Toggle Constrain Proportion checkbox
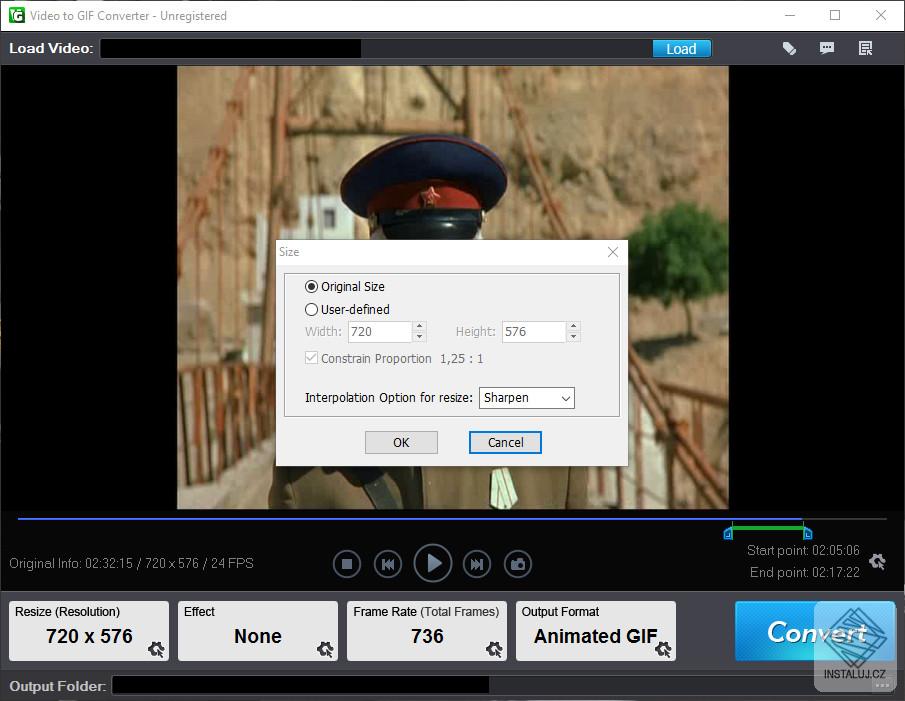The height and width of the screenshot is (701, 905). (311, 358)
